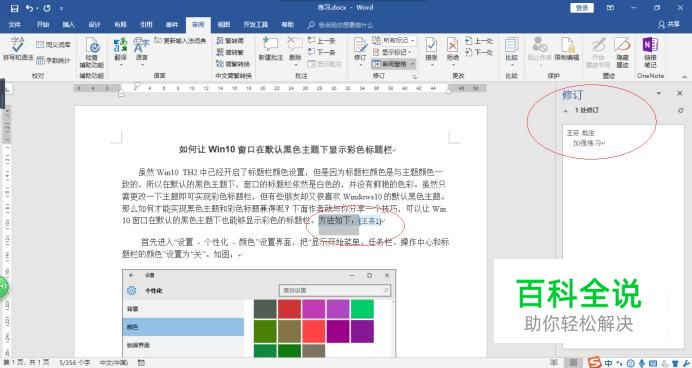Click the 5/356 word count in status bar

75,363
